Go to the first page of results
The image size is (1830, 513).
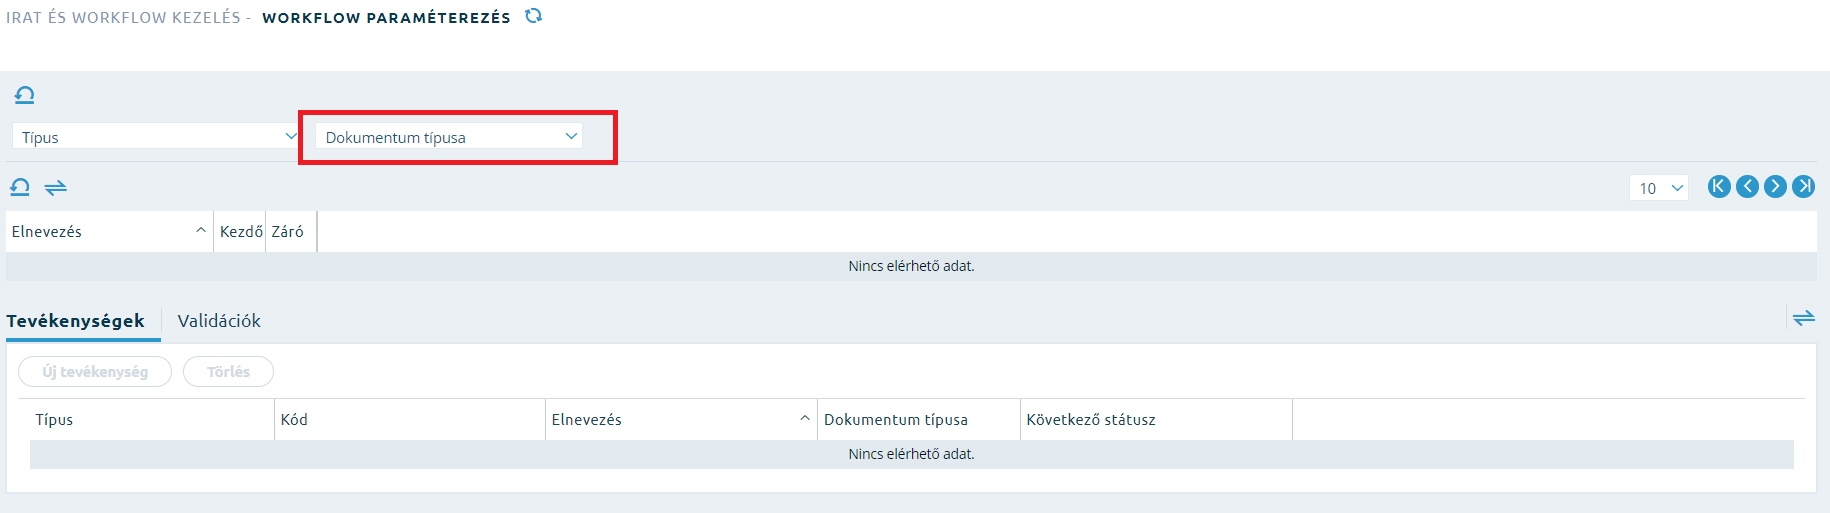click(1719, 186)
